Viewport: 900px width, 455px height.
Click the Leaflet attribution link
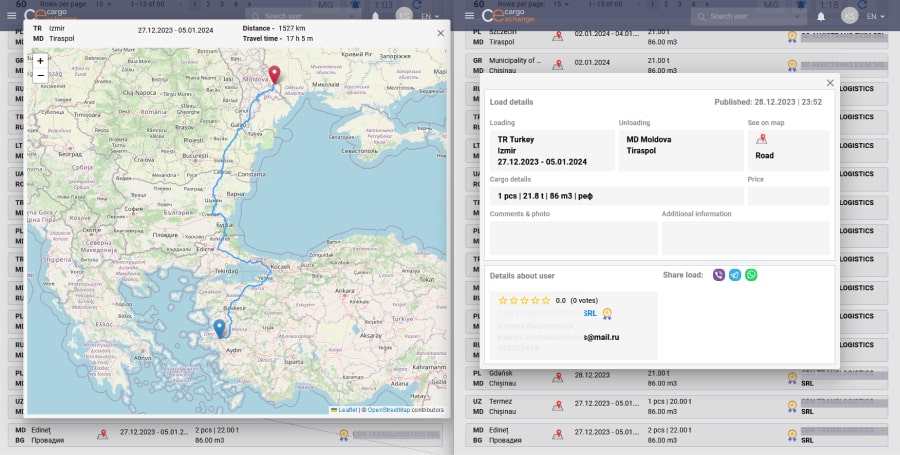pos(347,410)
